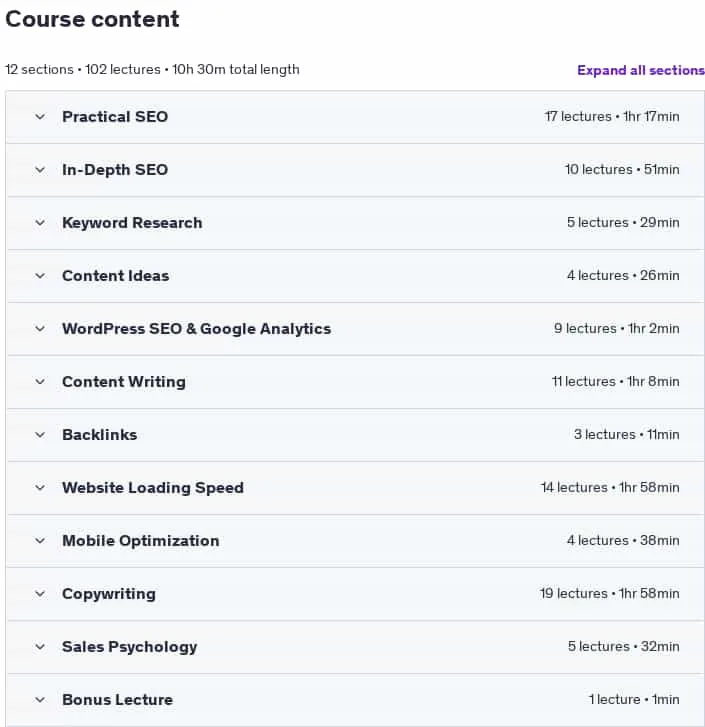Click the Mobile Optimization chevron icon

click(x=40, y=541)
